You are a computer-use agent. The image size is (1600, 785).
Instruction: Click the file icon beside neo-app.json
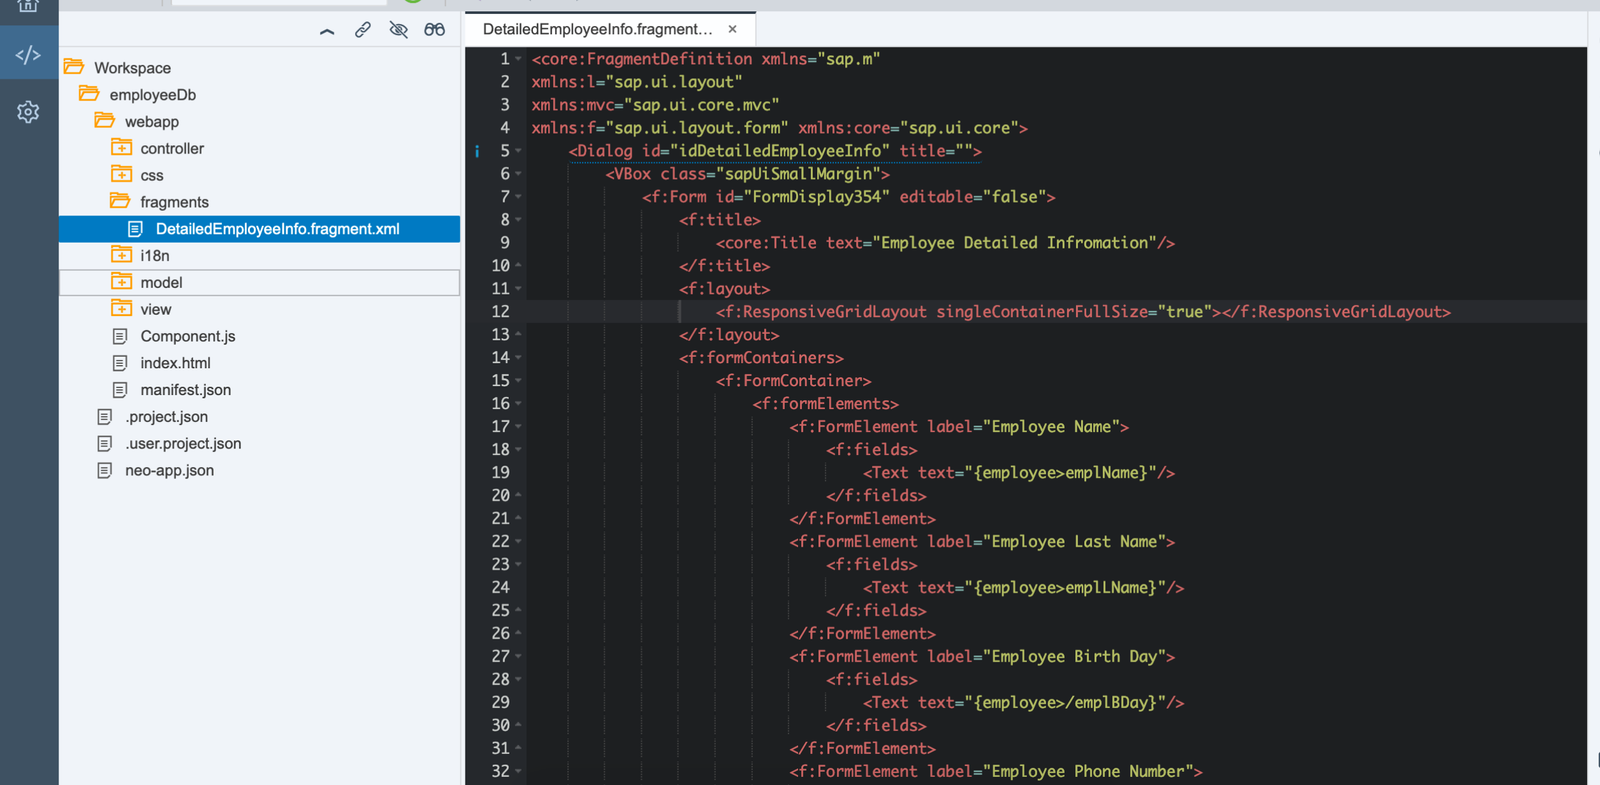pos(104,470)
